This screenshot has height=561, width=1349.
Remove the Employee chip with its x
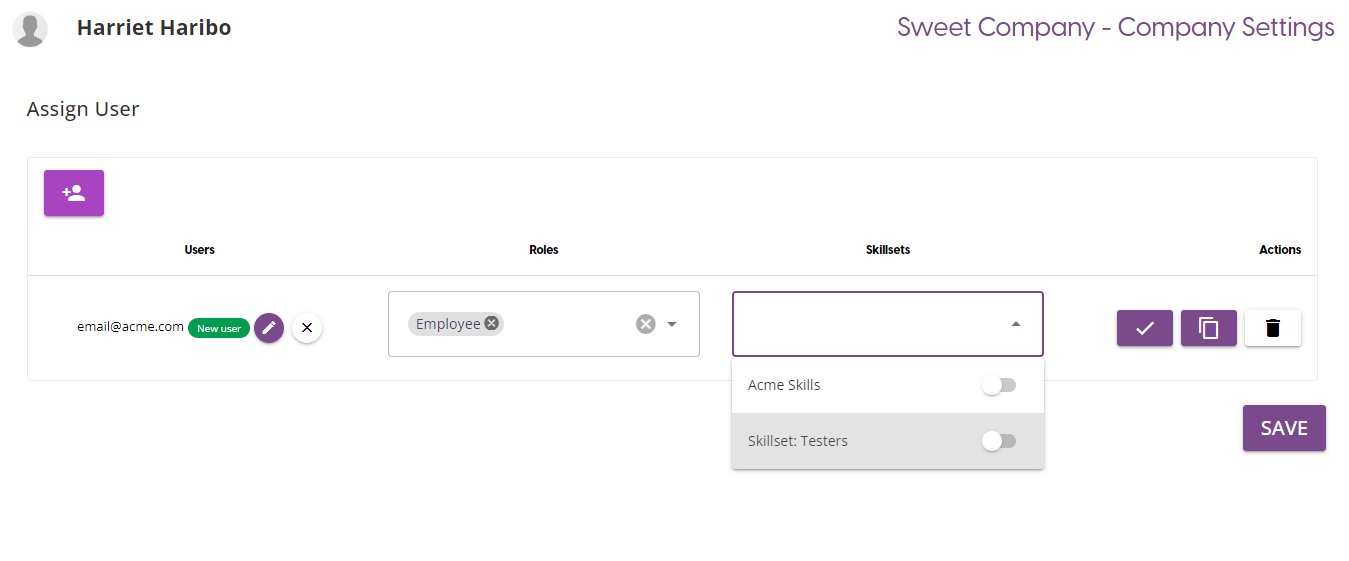click(492, 323)
